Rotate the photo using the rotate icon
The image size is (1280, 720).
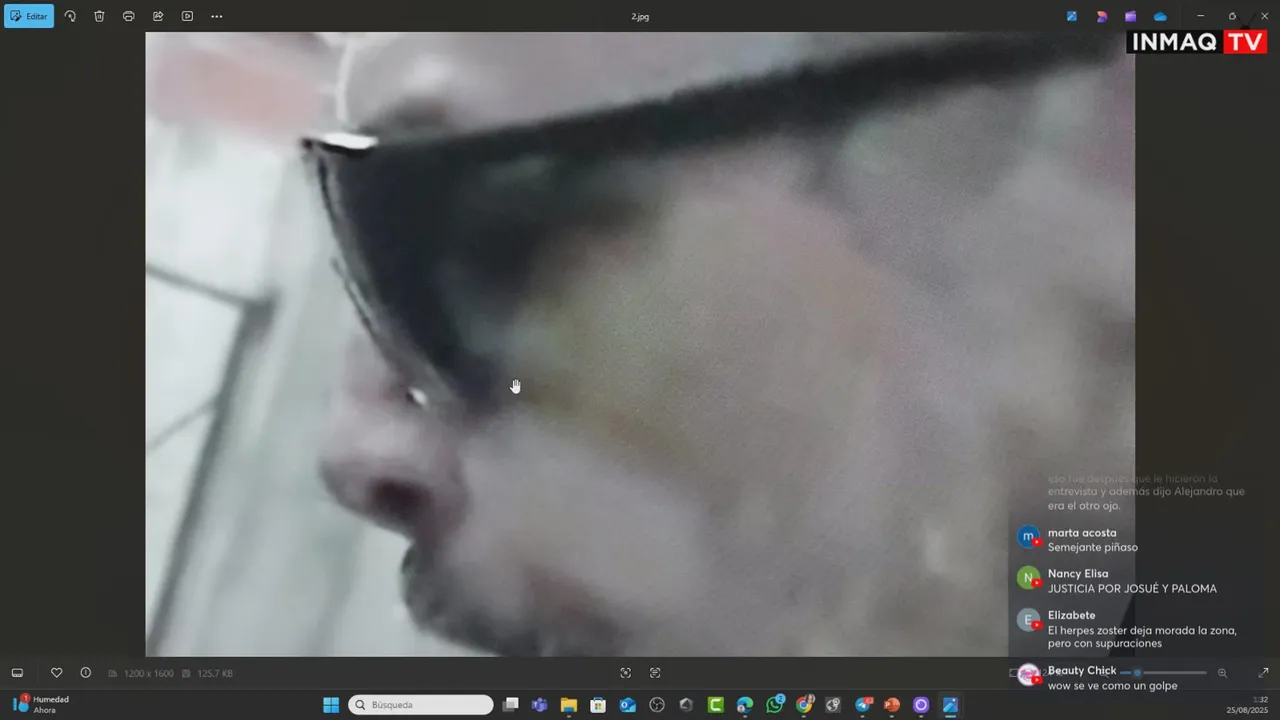click(70, 16)
